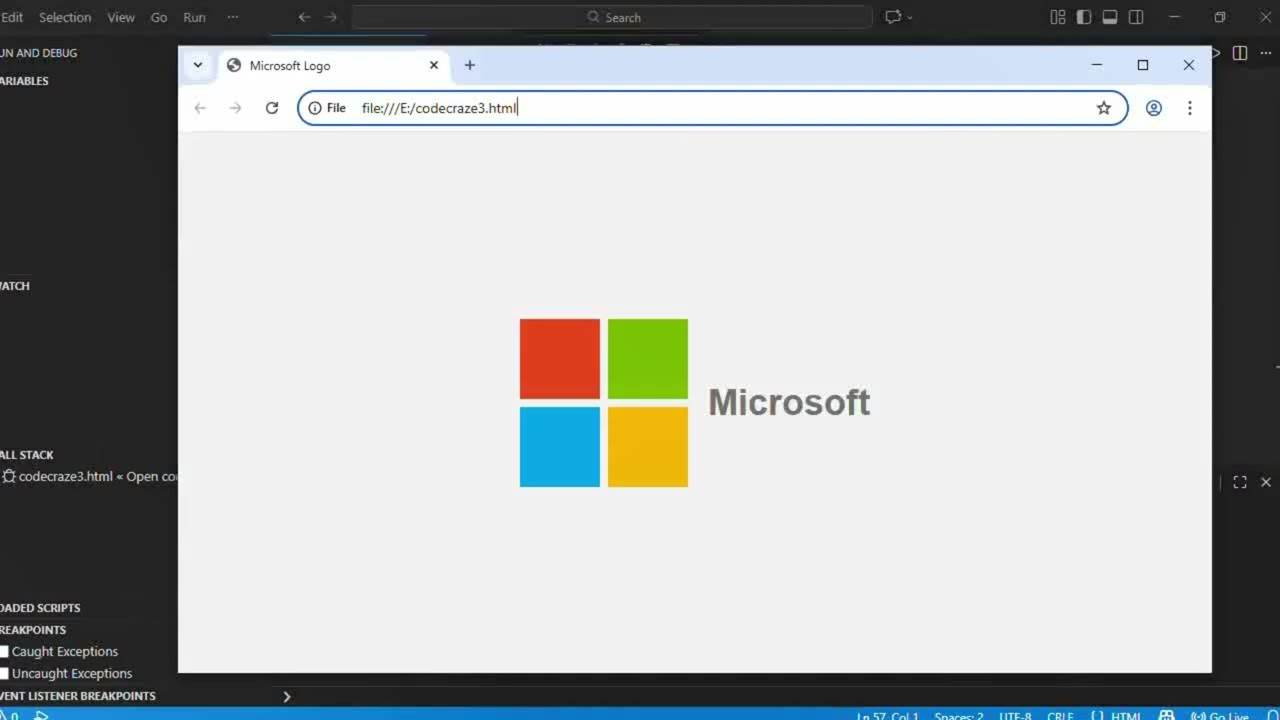Open the VS Code Selection menu
The height and width of the screenshot is (720, 1280).
65,17
